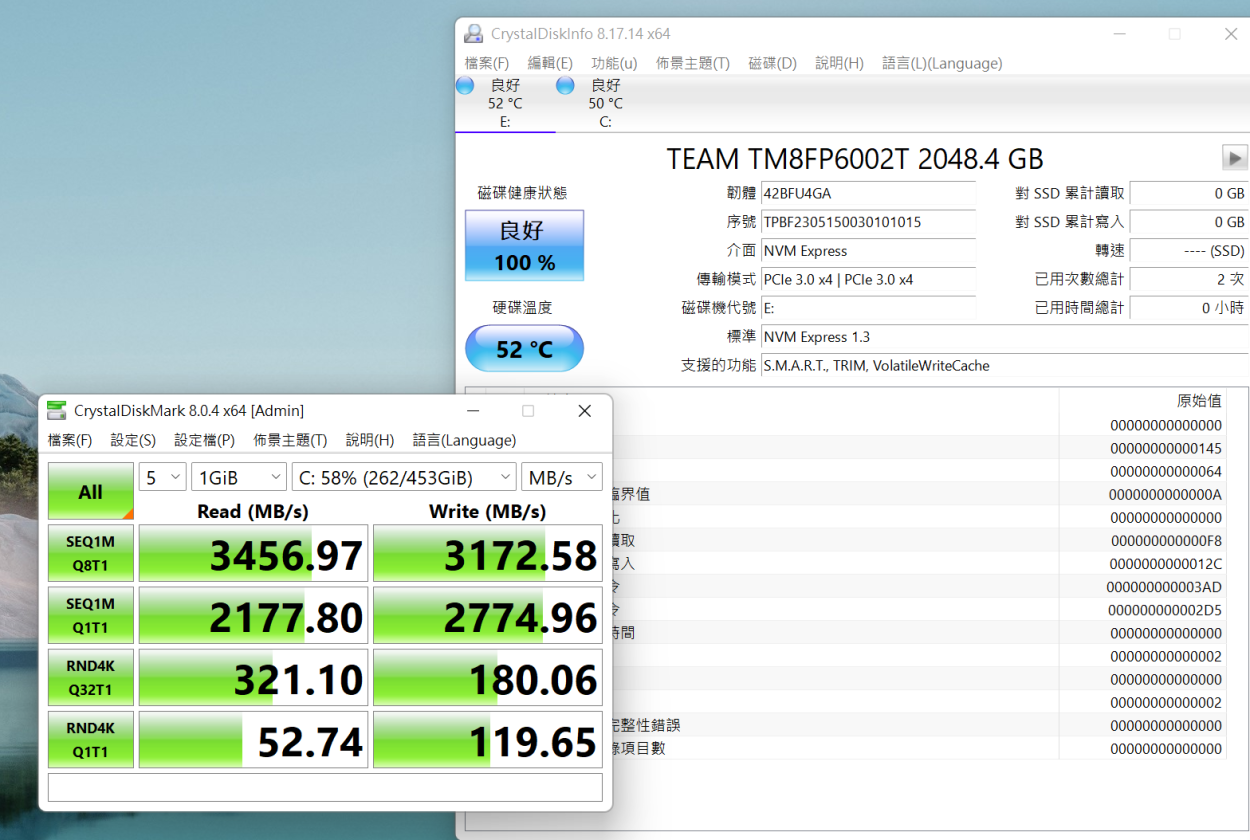The width and height of the screenshot is (1250, 840).
Task: Click the transfer mode field PCIe 3.0 x4
Action: 869,280
